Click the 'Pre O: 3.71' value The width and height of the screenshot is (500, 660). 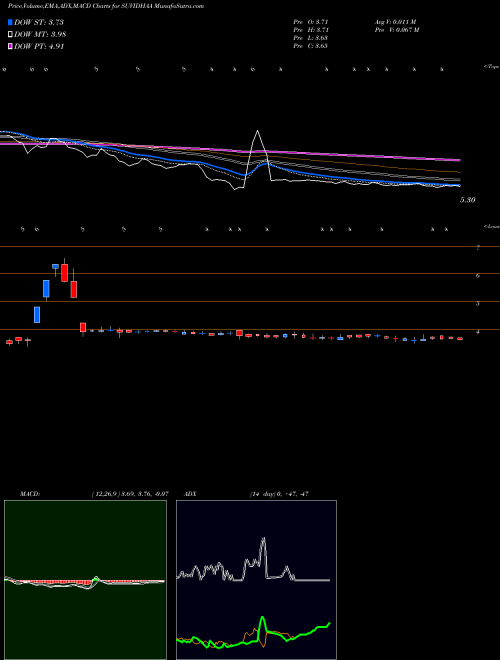(x=311, y=22)
